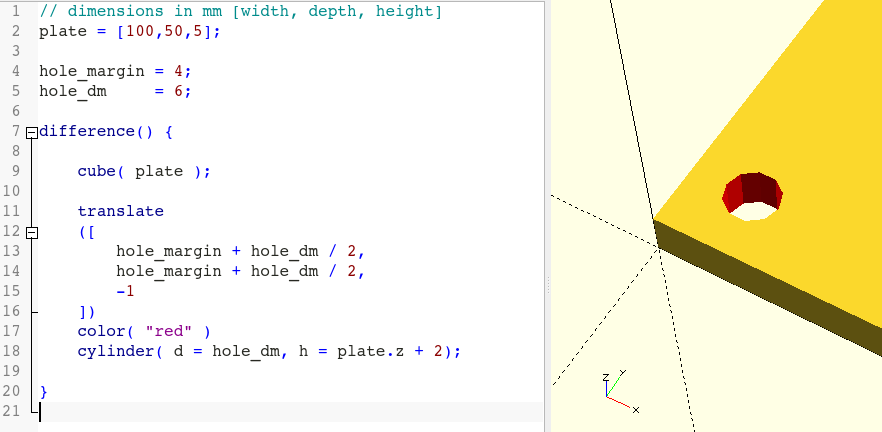Collapse the difference() block fold marker

32,132
